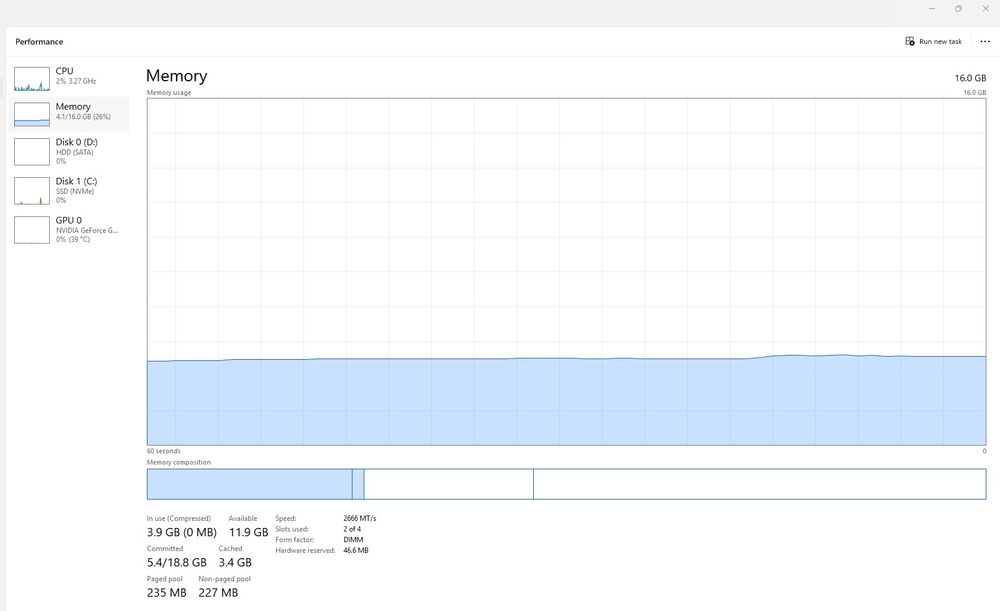Select the CPU mini graph thumbnail
This screenshot has height=611, width=1000.
tap(32, 80)
